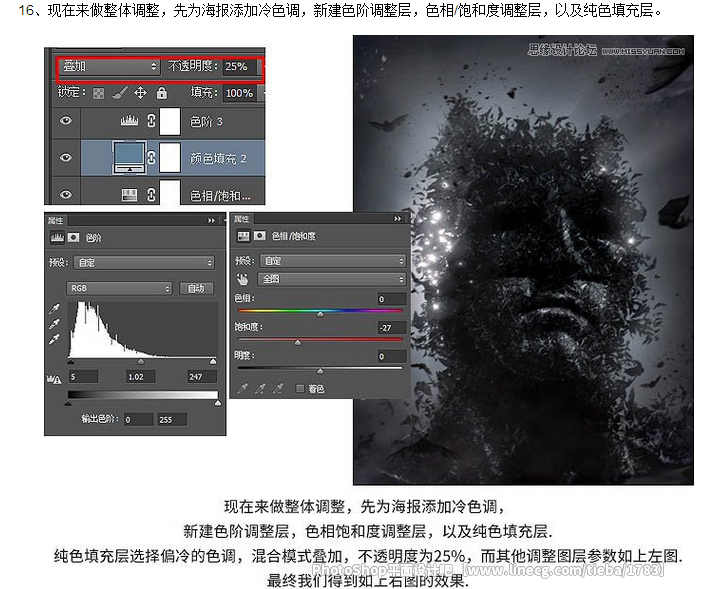Screen dimensions: 720x589
Task: Open the 预设 preset dropdown in levels panel
Action: click(144, 263)
